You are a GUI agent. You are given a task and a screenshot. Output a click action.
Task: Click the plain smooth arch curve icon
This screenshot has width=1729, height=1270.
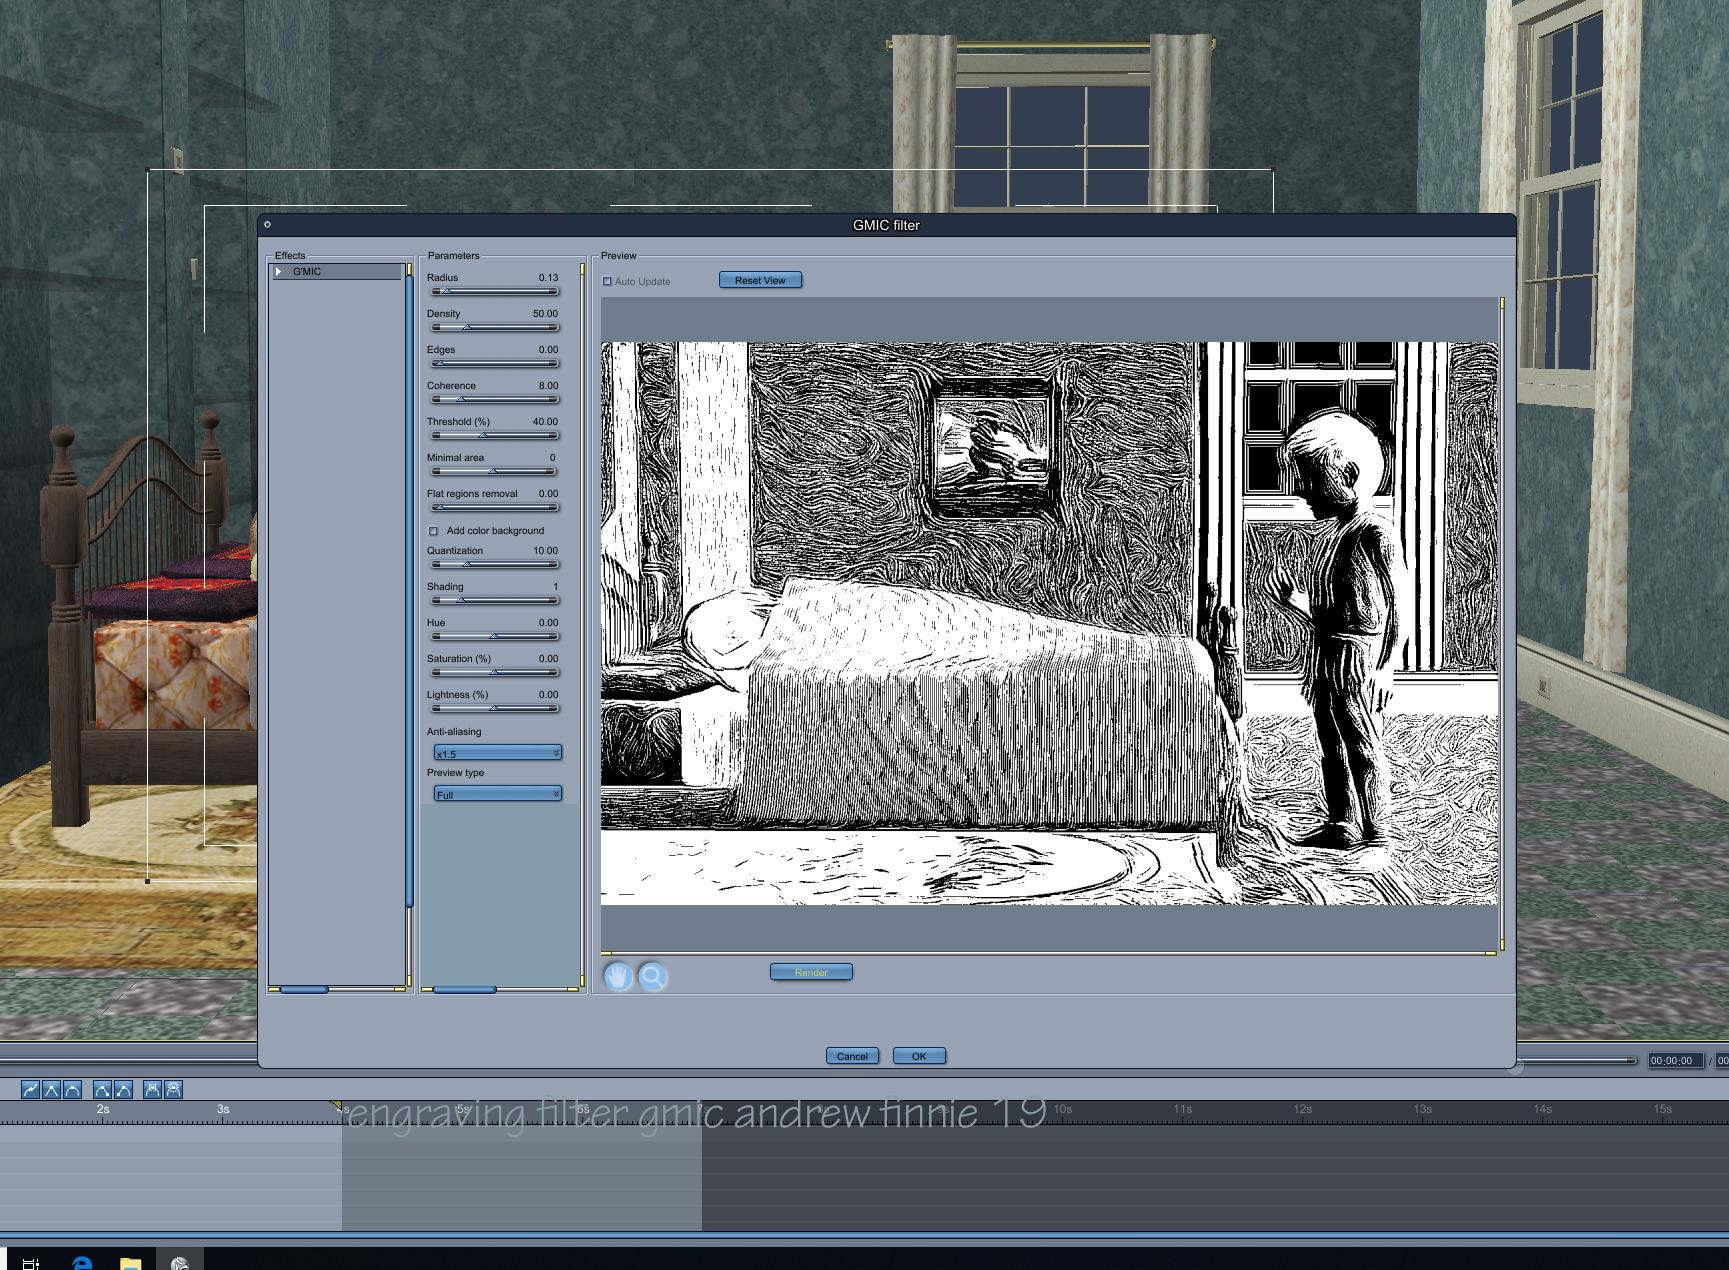click(x=72, y=1089)
